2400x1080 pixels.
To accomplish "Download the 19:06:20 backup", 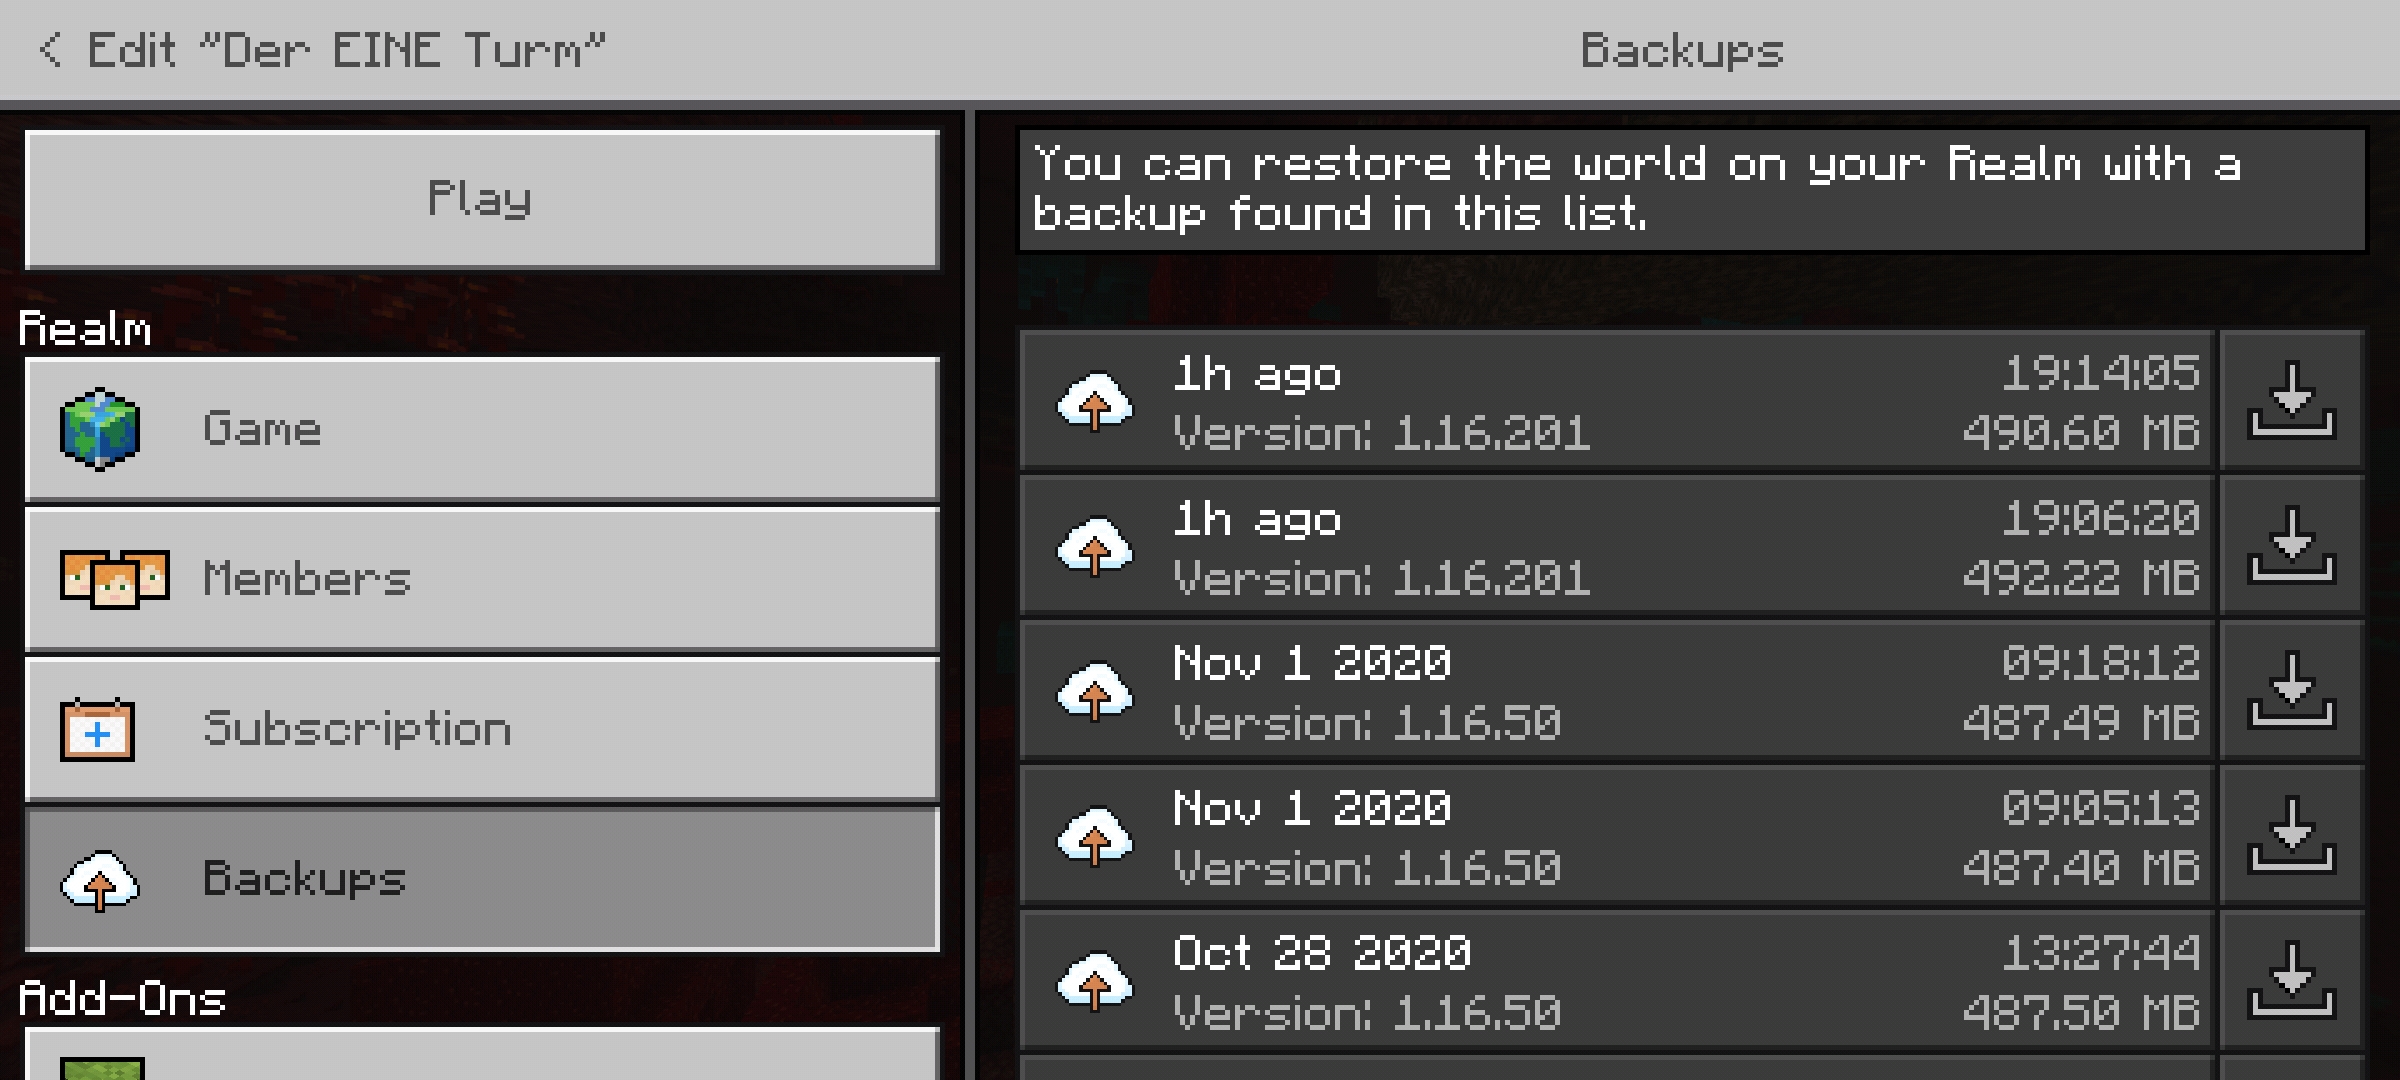I will (x=2292, y=545).
